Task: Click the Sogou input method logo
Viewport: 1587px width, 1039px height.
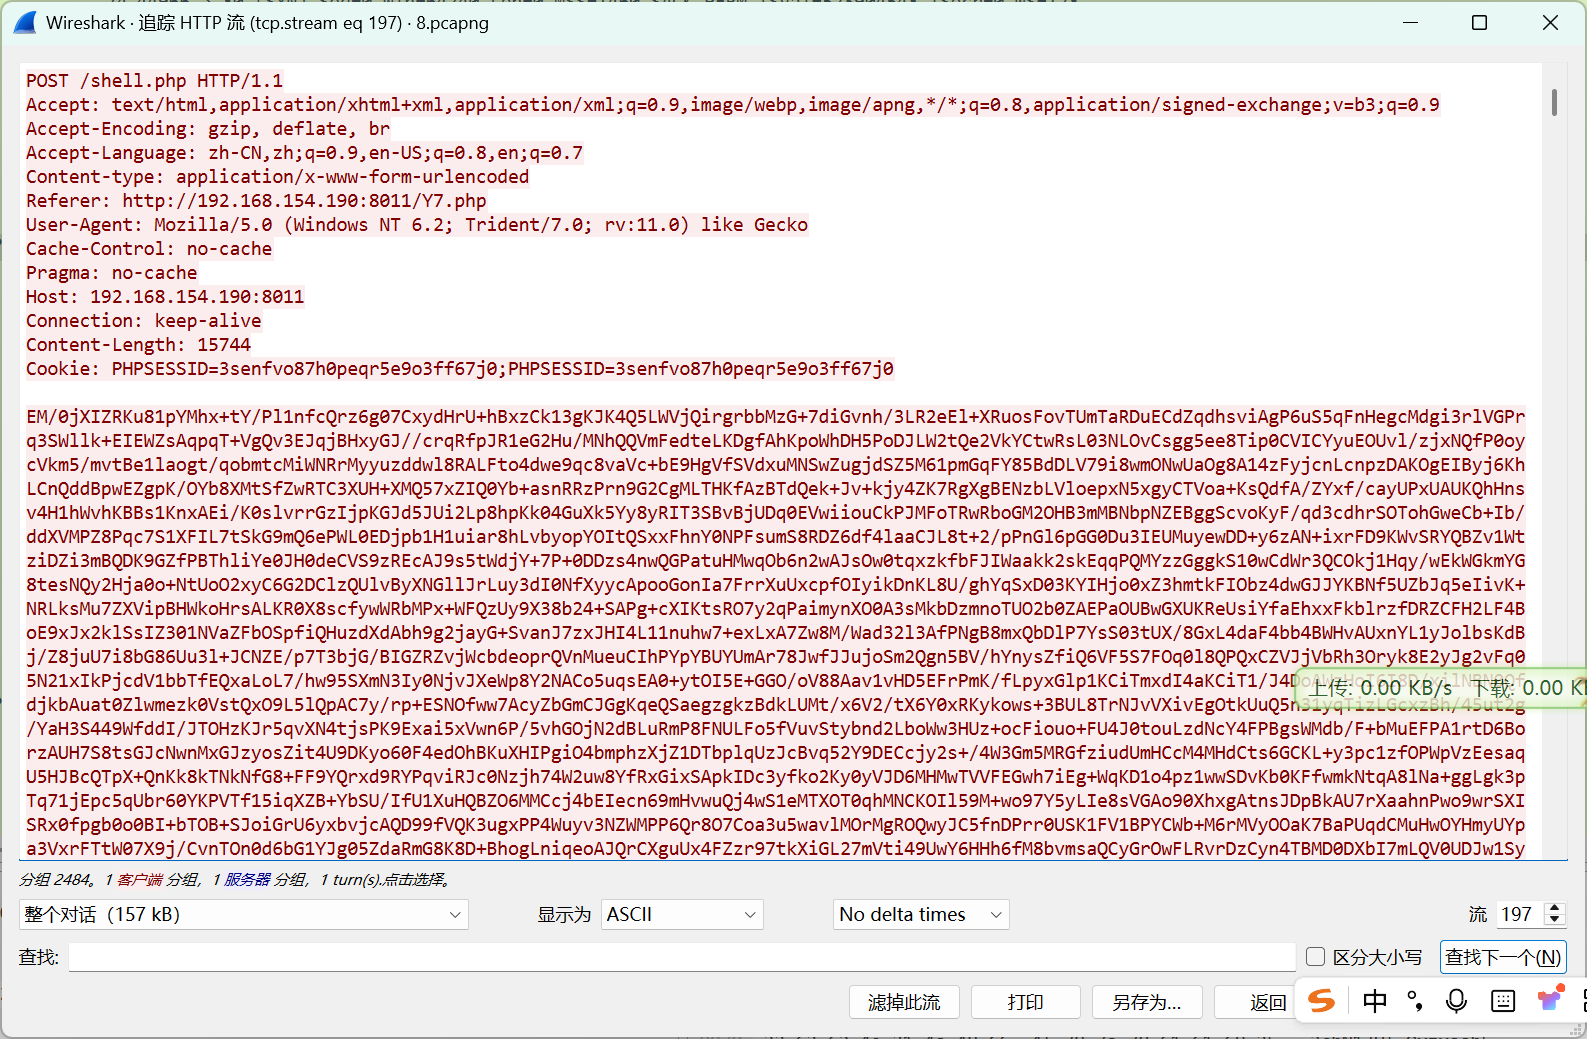Action: (1322, 1001)
